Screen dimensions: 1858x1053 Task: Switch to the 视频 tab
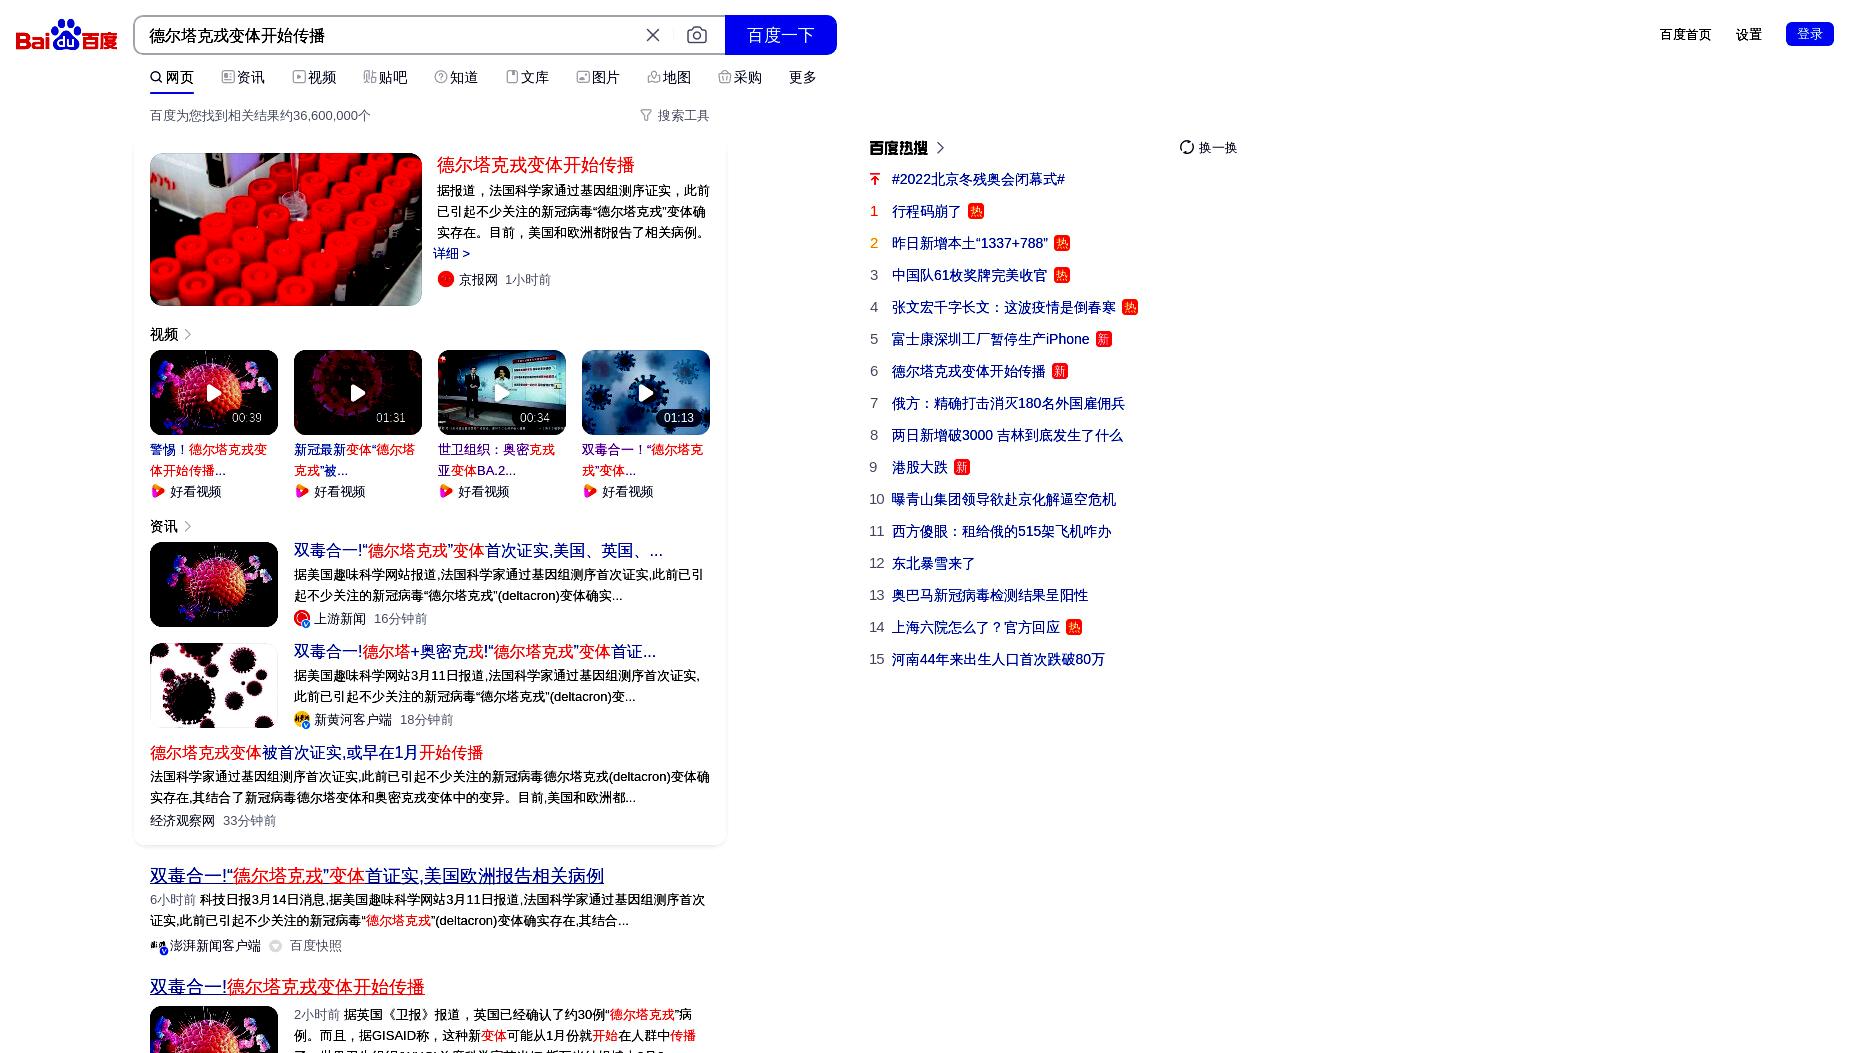pyautogui.click(x=314, y=77)
